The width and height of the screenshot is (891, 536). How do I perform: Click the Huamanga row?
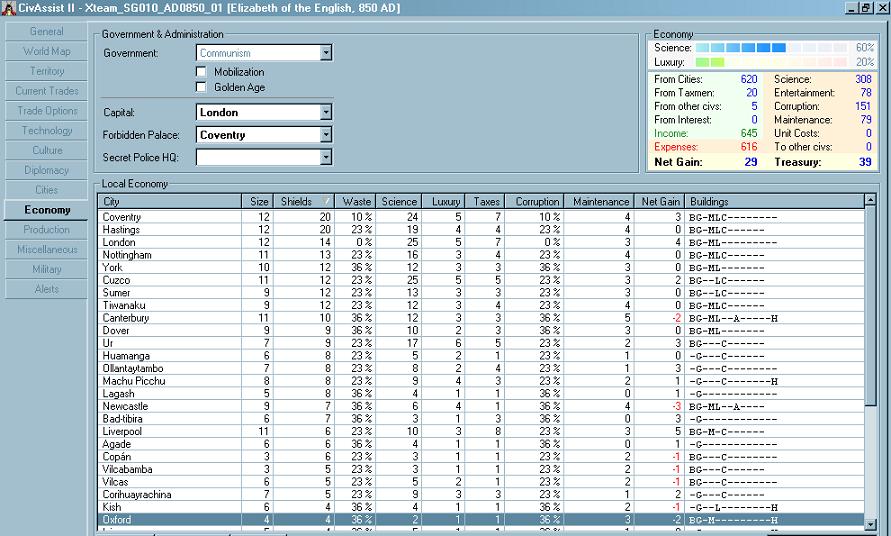point(481,356)
